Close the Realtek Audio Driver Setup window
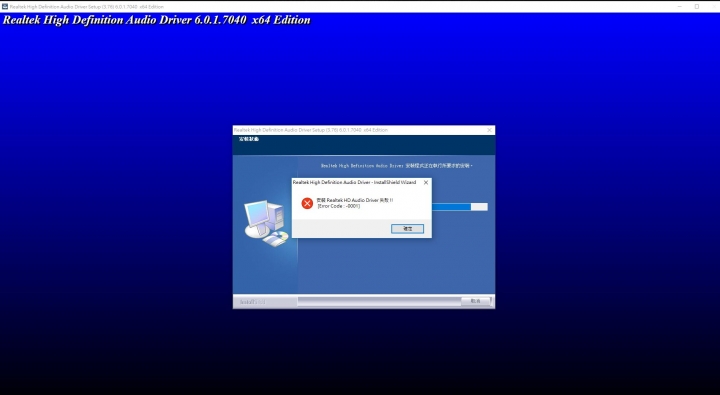 (489, 130)
